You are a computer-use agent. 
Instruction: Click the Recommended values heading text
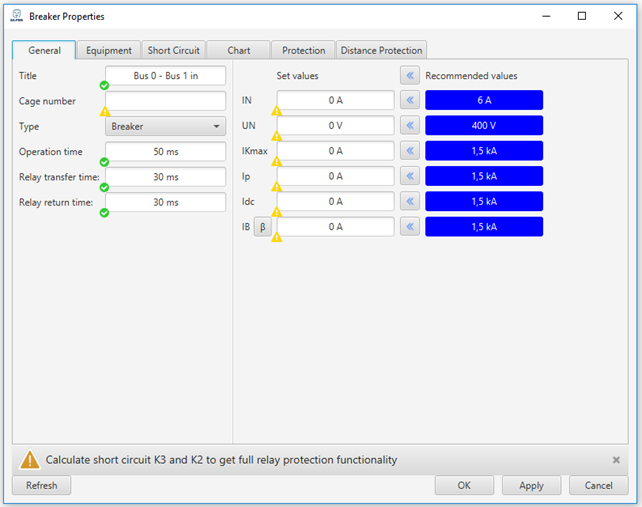tap(471, 76)
